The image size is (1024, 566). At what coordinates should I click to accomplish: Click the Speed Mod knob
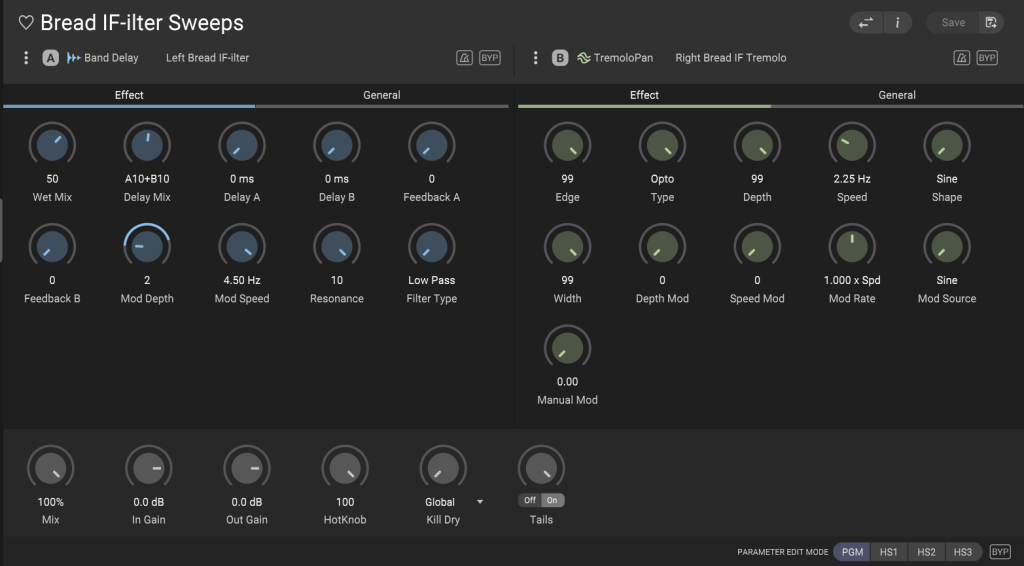[757, 247]
